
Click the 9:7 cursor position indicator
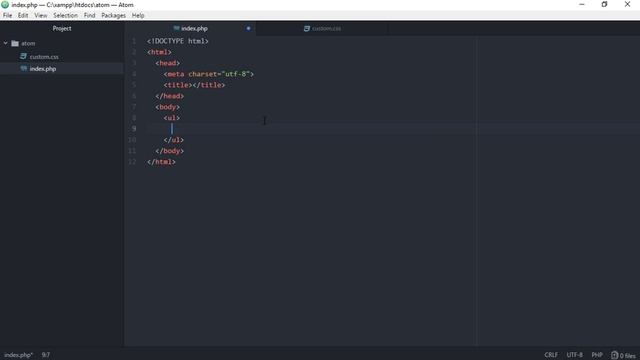[x=46, y=355]
